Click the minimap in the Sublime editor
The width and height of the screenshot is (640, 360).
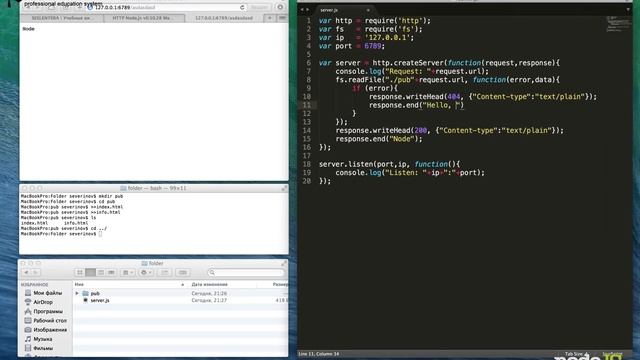[618, 24]
